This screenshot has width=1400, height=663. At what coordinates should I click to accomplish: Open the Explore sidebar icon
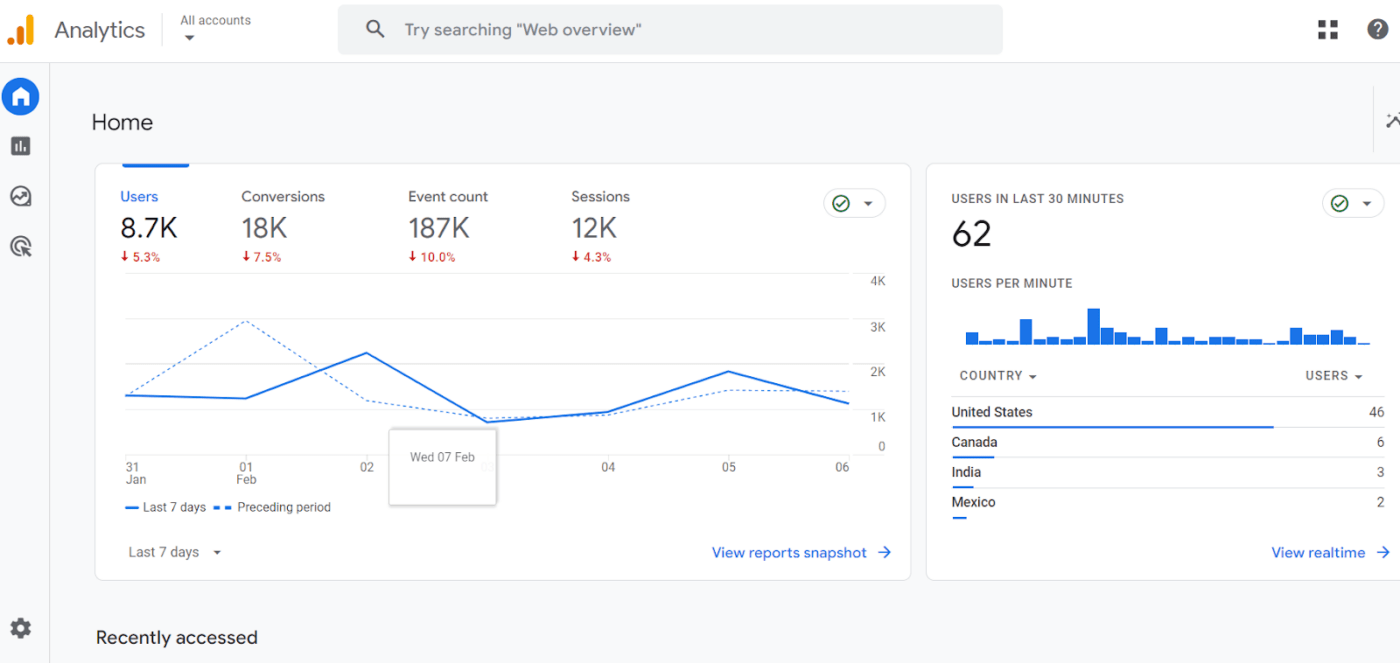point(21,196)
